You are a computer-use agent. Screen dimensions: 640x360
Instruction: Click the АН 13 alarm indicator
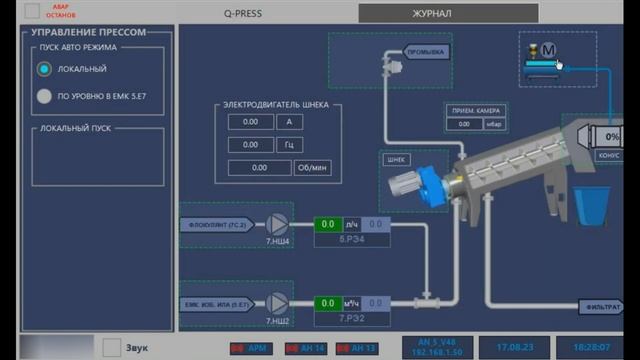click(x=357, y=348)
